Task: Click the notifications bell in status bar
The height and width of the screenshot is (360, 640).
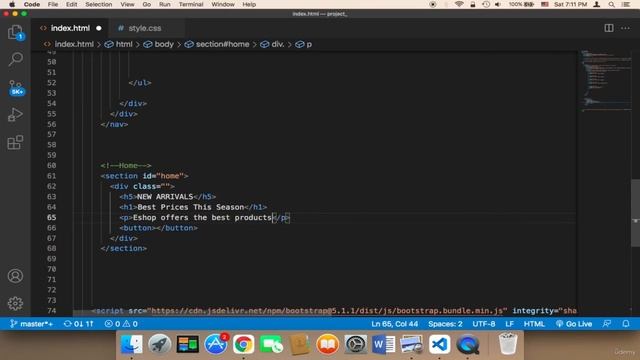Action: pos(626,324)
